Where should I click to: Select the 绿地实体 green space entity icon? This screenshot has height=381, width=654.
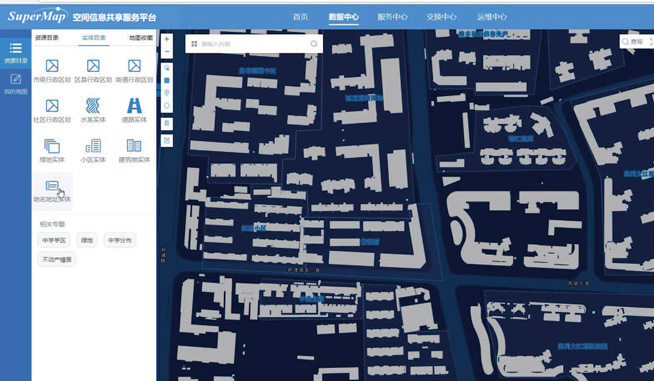click(x=52, y=150)
